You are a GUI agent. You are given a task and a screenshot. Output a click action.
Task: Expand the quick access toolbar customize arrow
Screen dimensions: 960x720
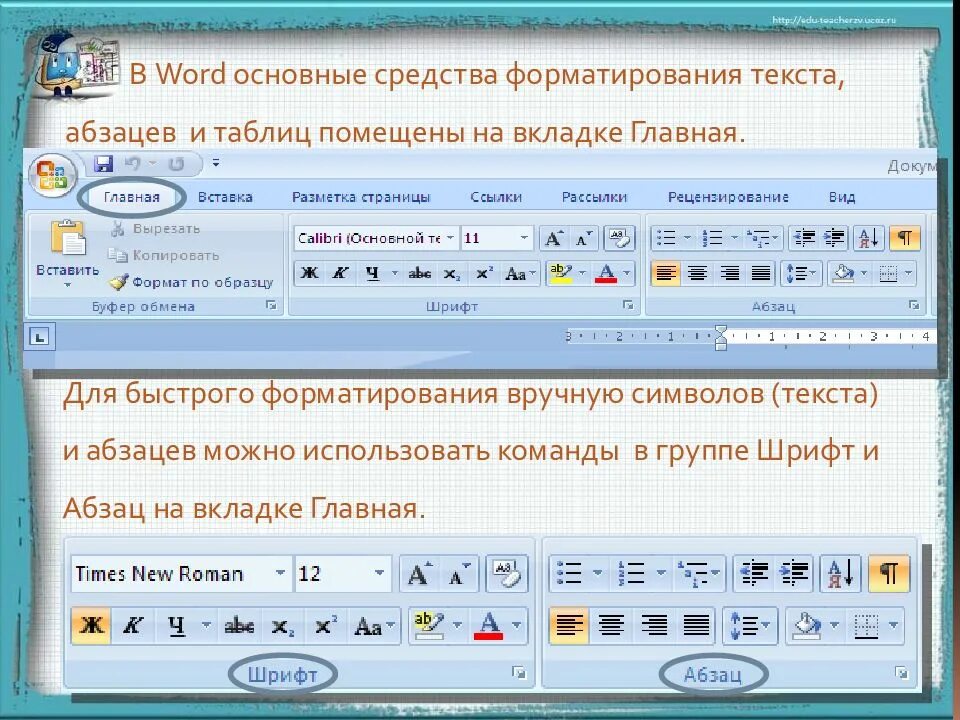click(216, 163)
